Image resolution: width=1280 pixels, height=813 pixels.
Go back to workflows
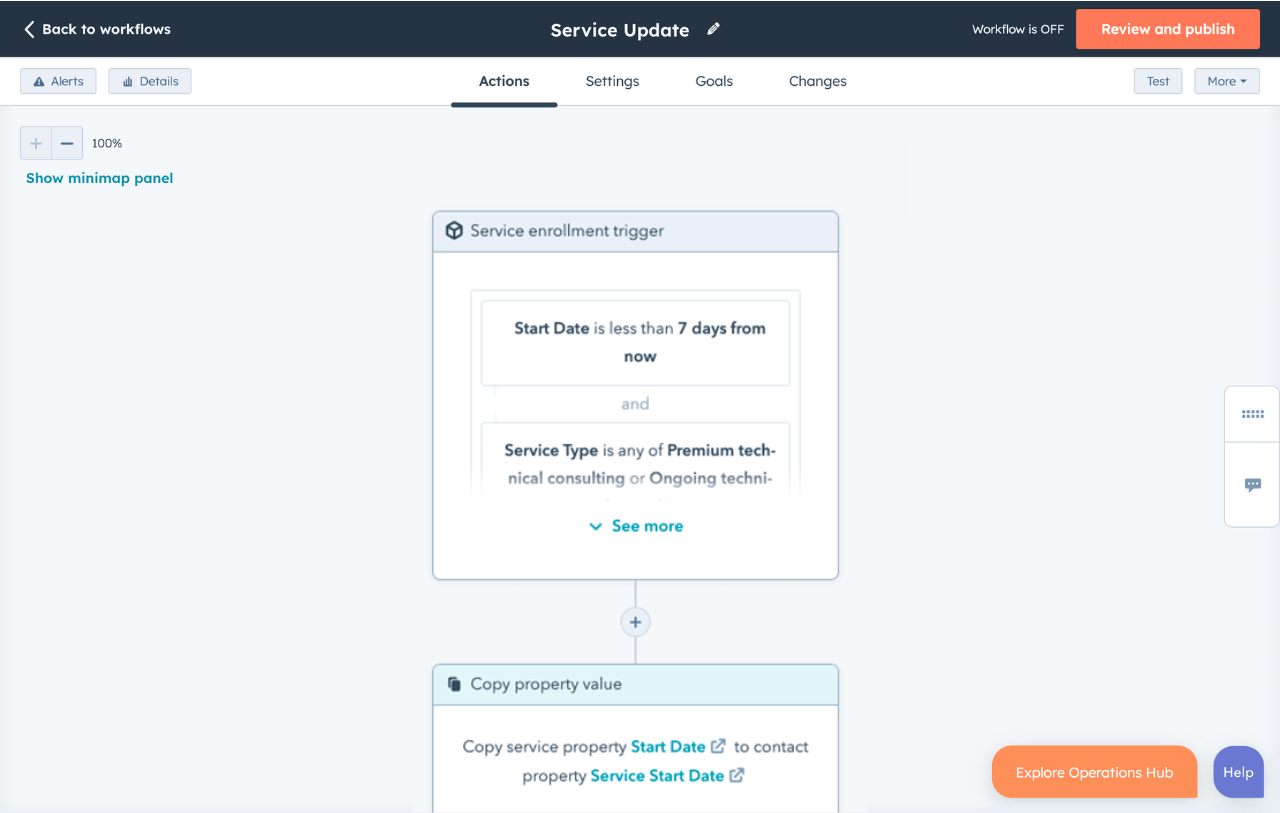[x=97, y=29]
